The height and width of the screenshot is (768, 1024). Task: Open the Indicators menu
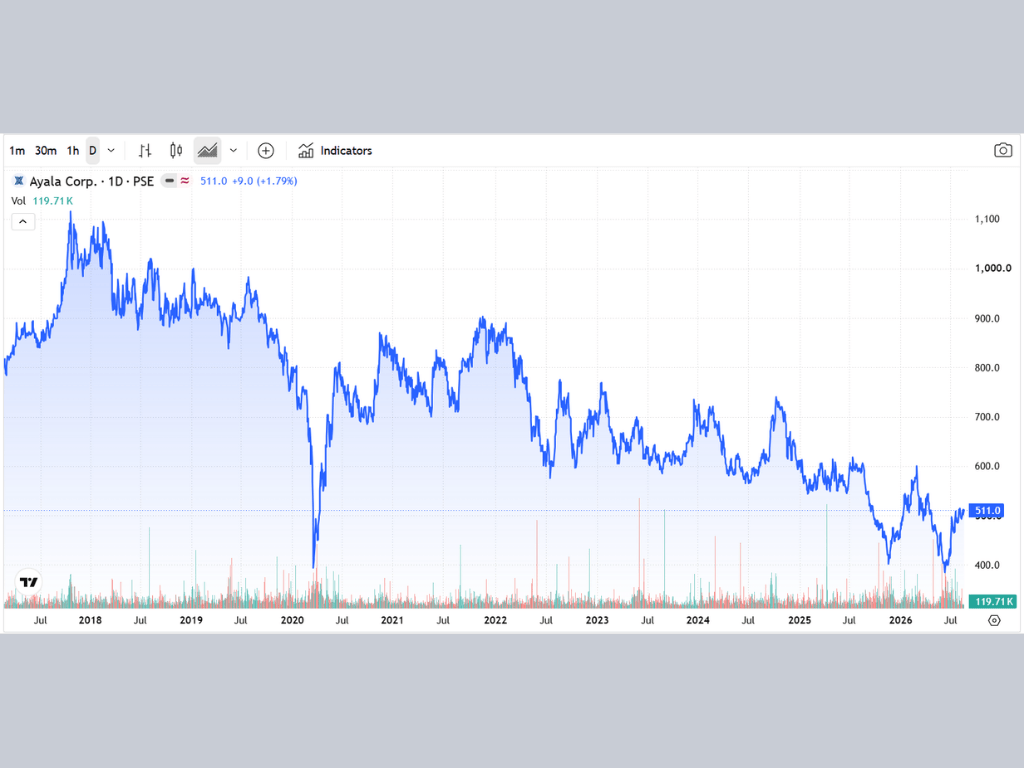click(335, 151)
